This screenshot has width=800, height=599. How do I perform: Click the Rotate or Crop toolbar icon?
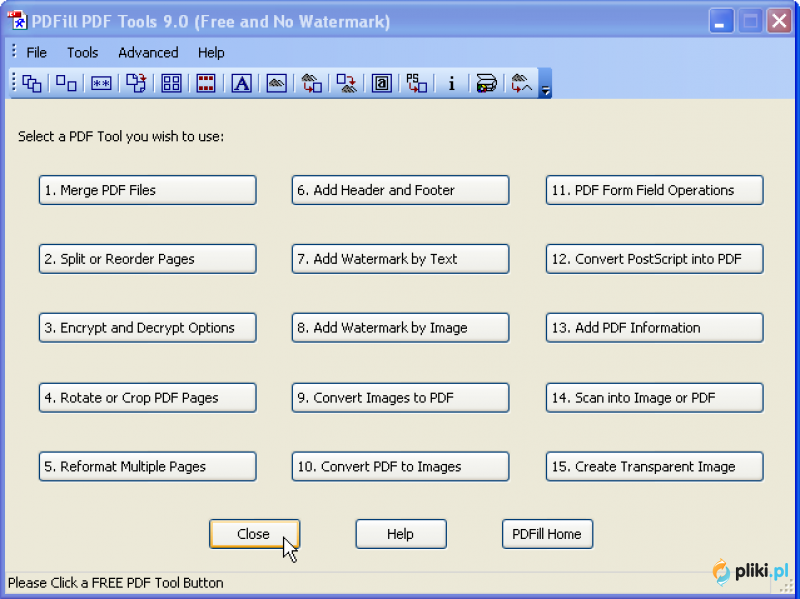point(136,83)
